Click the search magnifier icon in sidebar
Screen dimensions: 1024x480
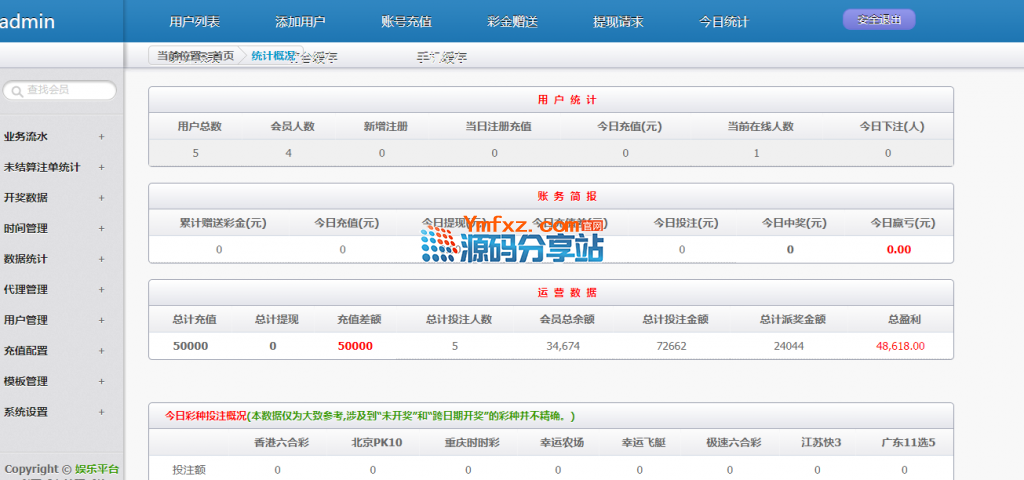tap(15, 91)
